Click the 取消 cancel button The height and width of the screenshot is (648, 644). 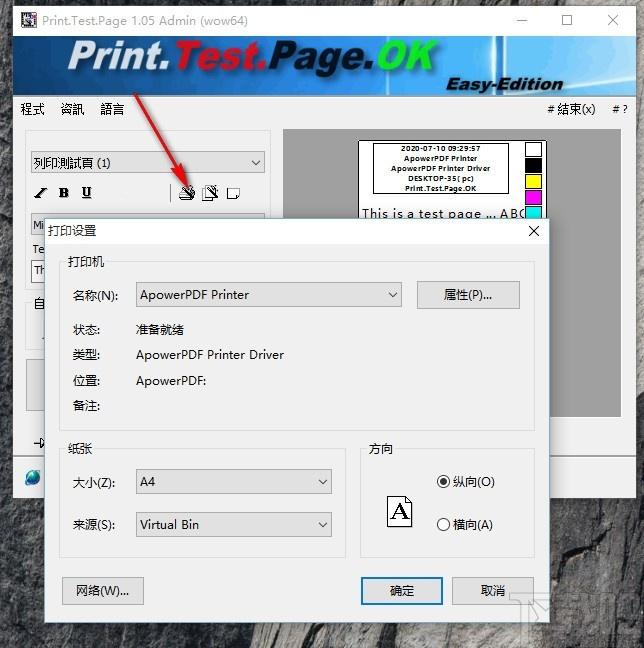click(x=493, y=591)
